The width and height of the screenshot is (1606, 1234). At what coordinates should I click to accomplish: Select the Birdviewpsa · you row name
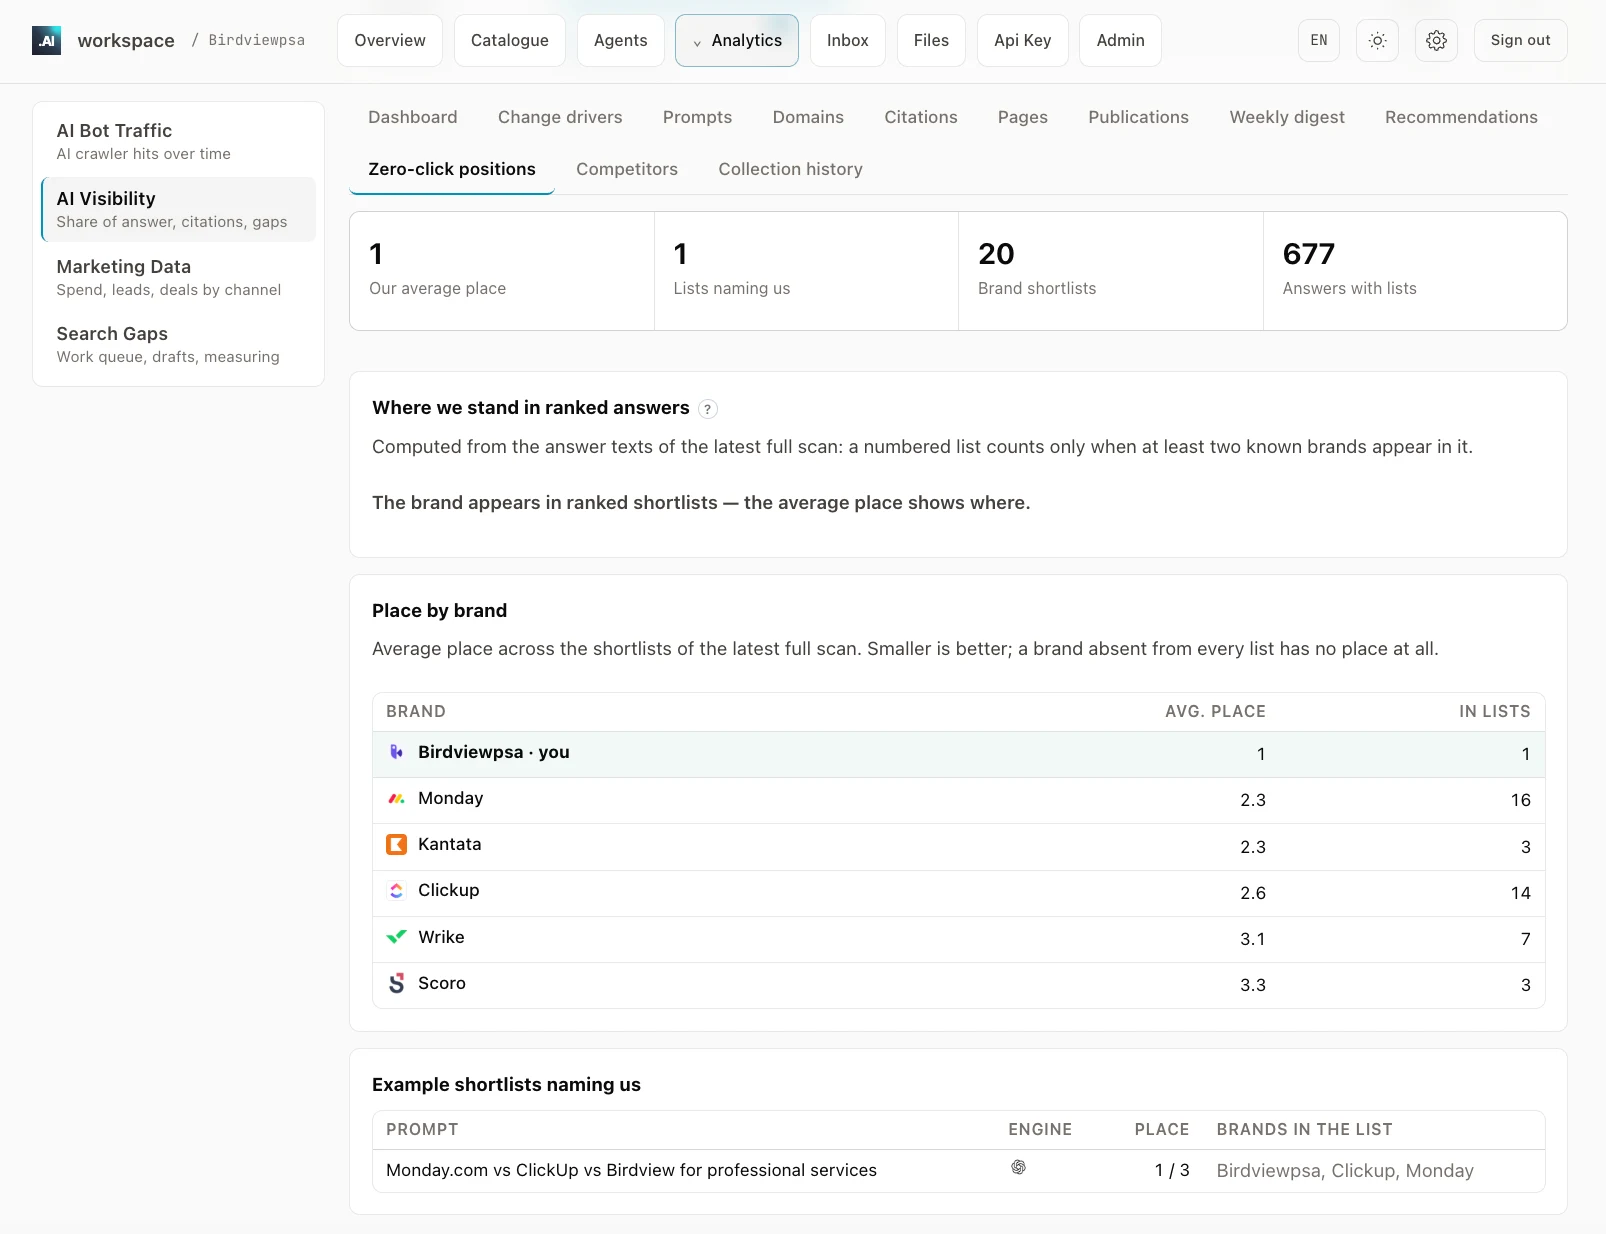click(494, 752)
